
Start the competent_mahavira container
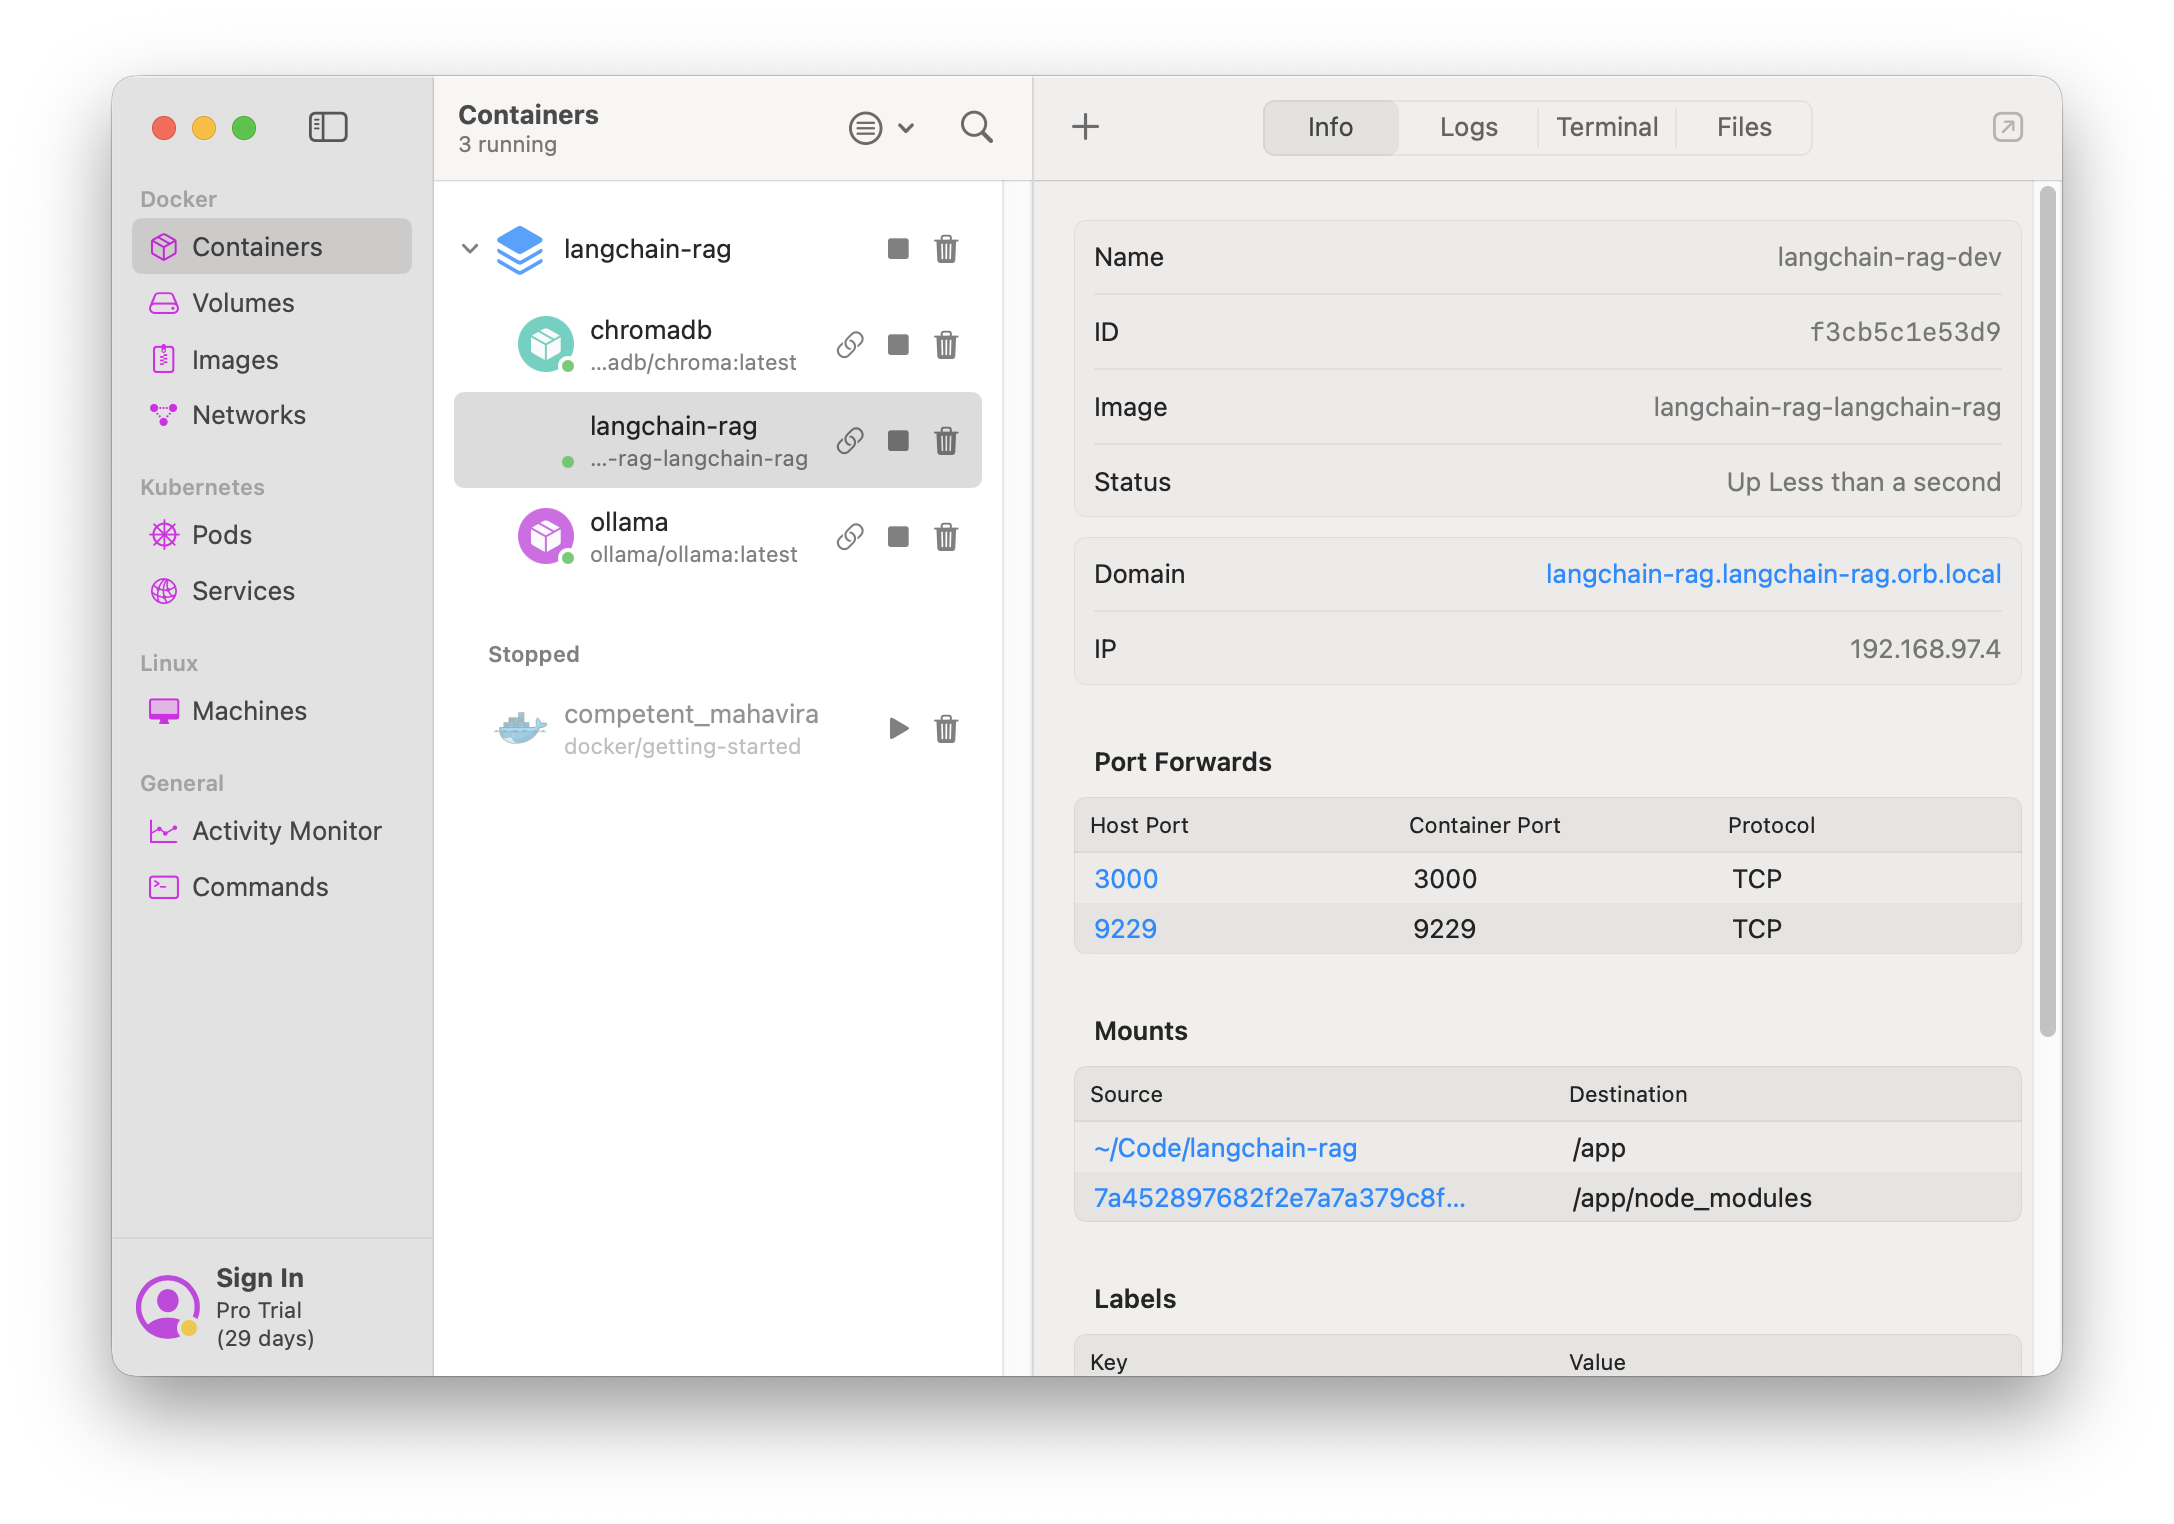point(898,728)
